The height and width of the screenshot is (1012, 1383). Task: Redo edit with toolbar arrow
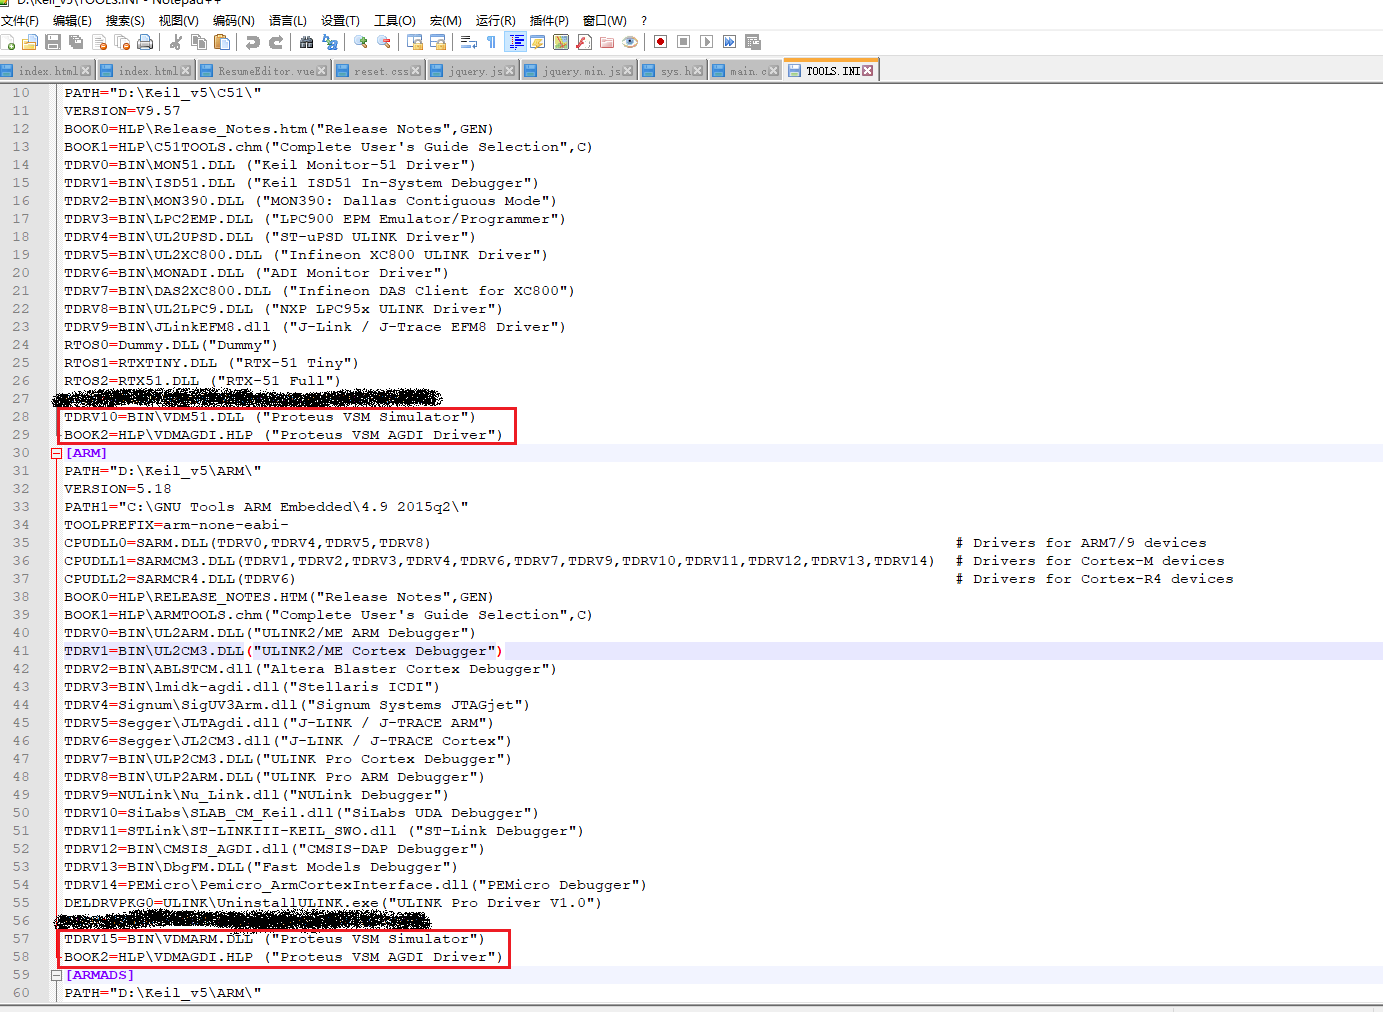click(276, 42)
